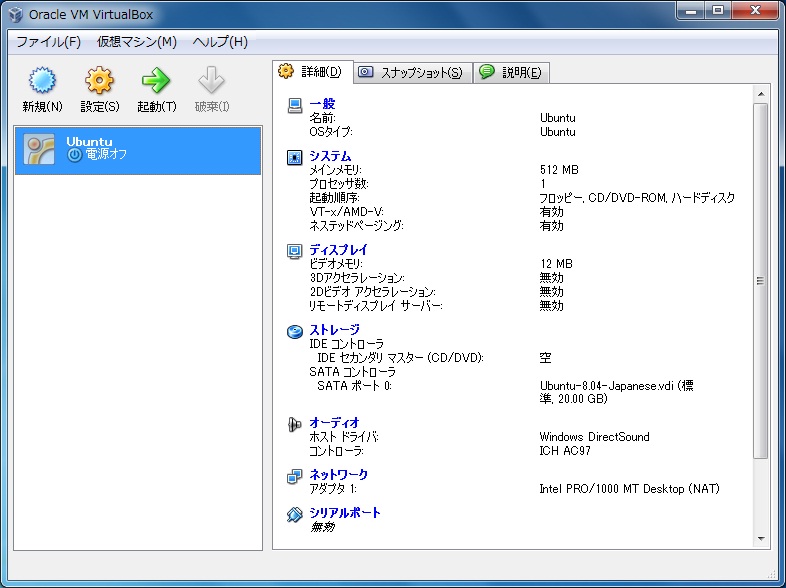Screen dimensions: 786x588
Task: Click the details pane scrollbar thumb
Action: [x=761, y=281]
